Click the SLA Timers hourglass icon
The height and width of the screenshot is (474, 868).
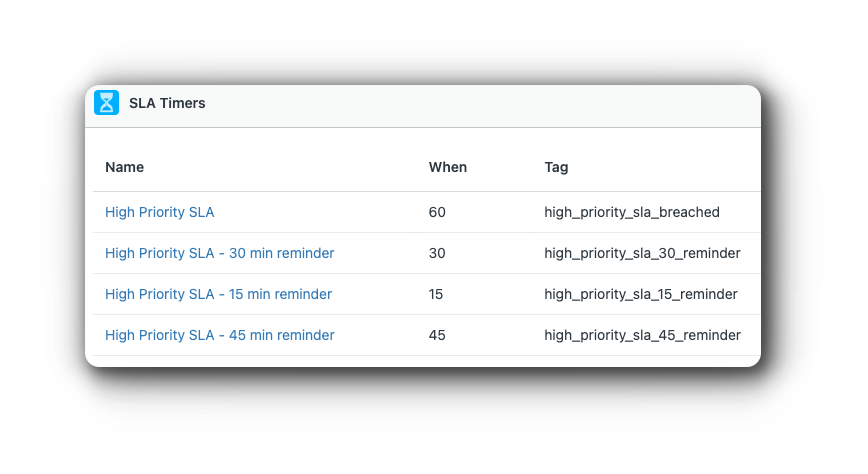[106, 102]
